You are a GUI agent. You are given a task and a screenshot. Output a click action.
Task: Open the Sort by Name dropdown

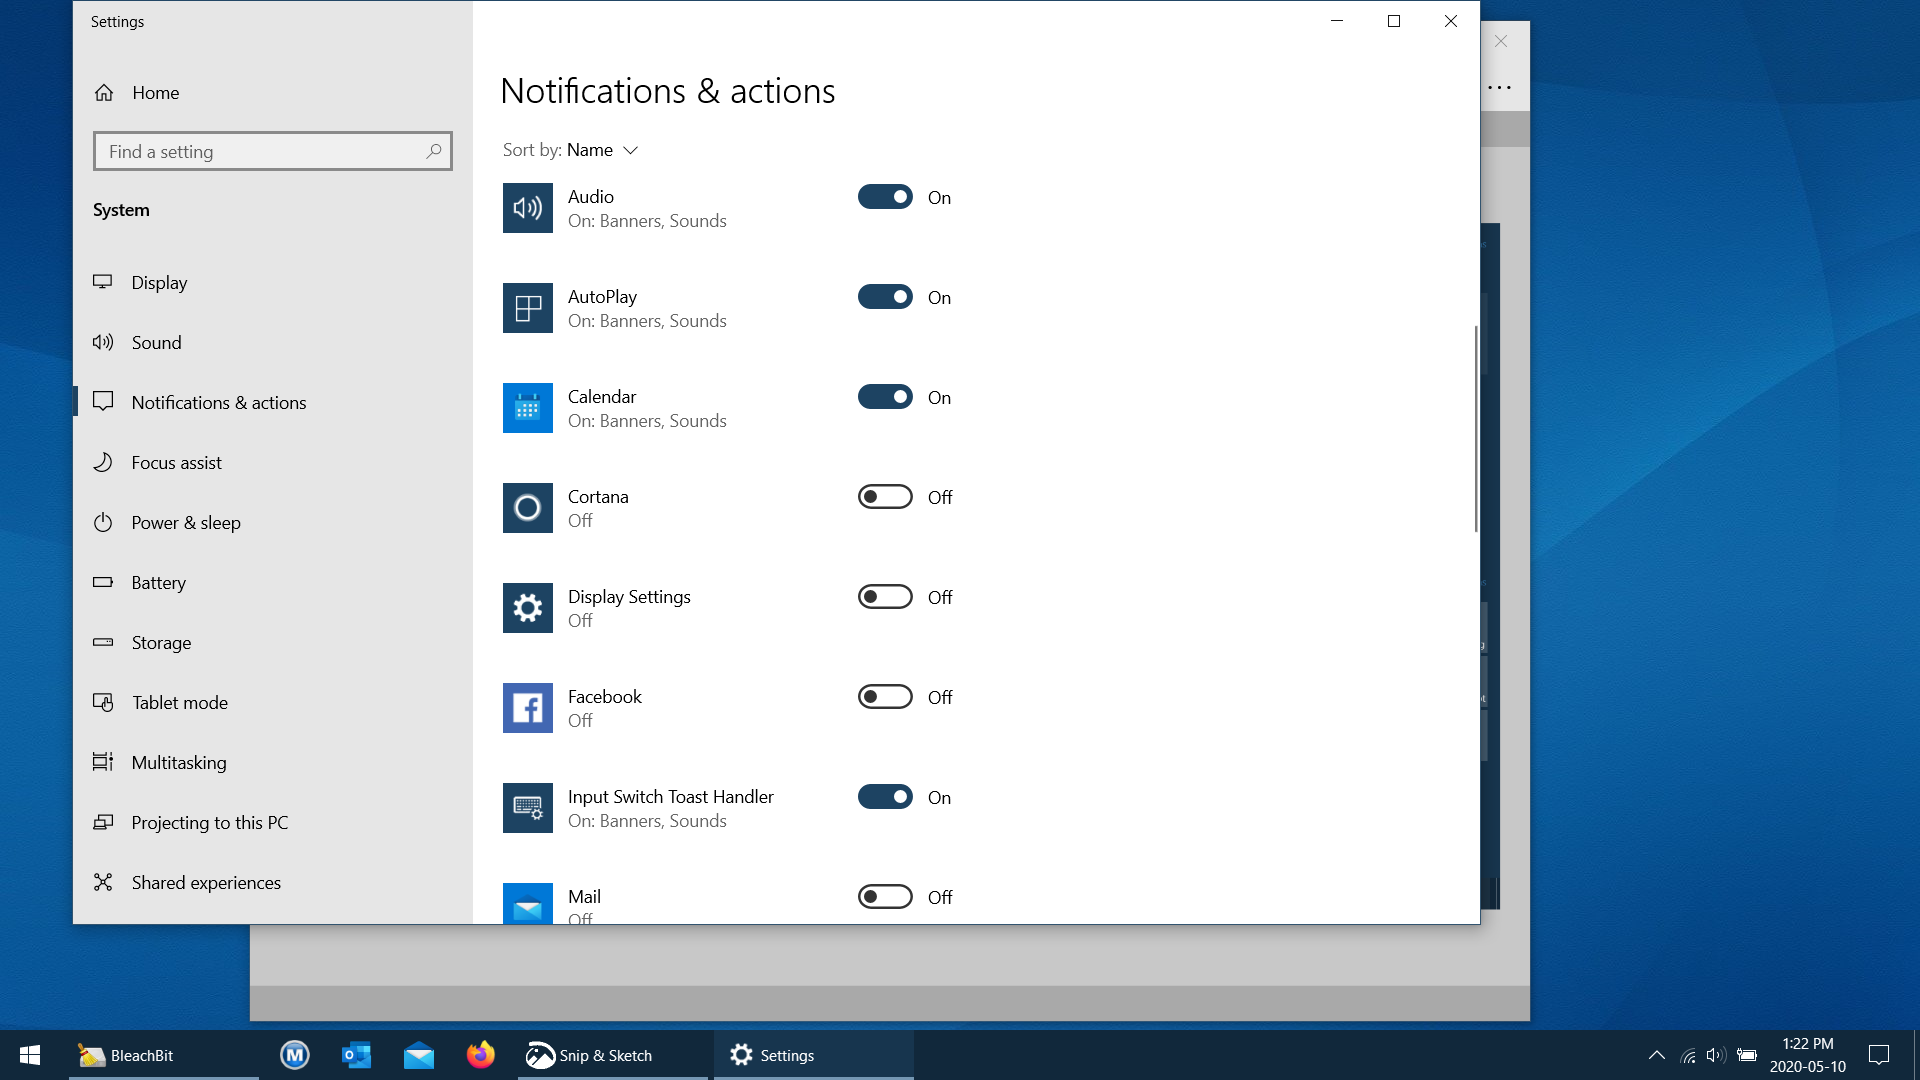click(x=602, y=149)
